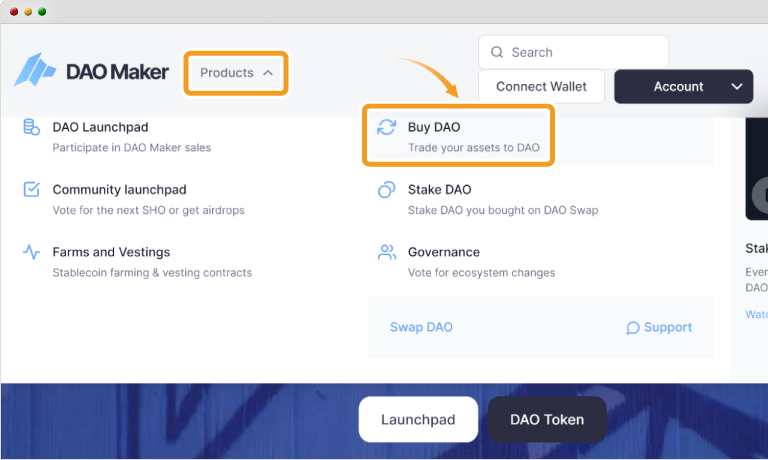The image size is (768, 460).
Task: Follow the Swap DAO link
Action: pos(421,327)
